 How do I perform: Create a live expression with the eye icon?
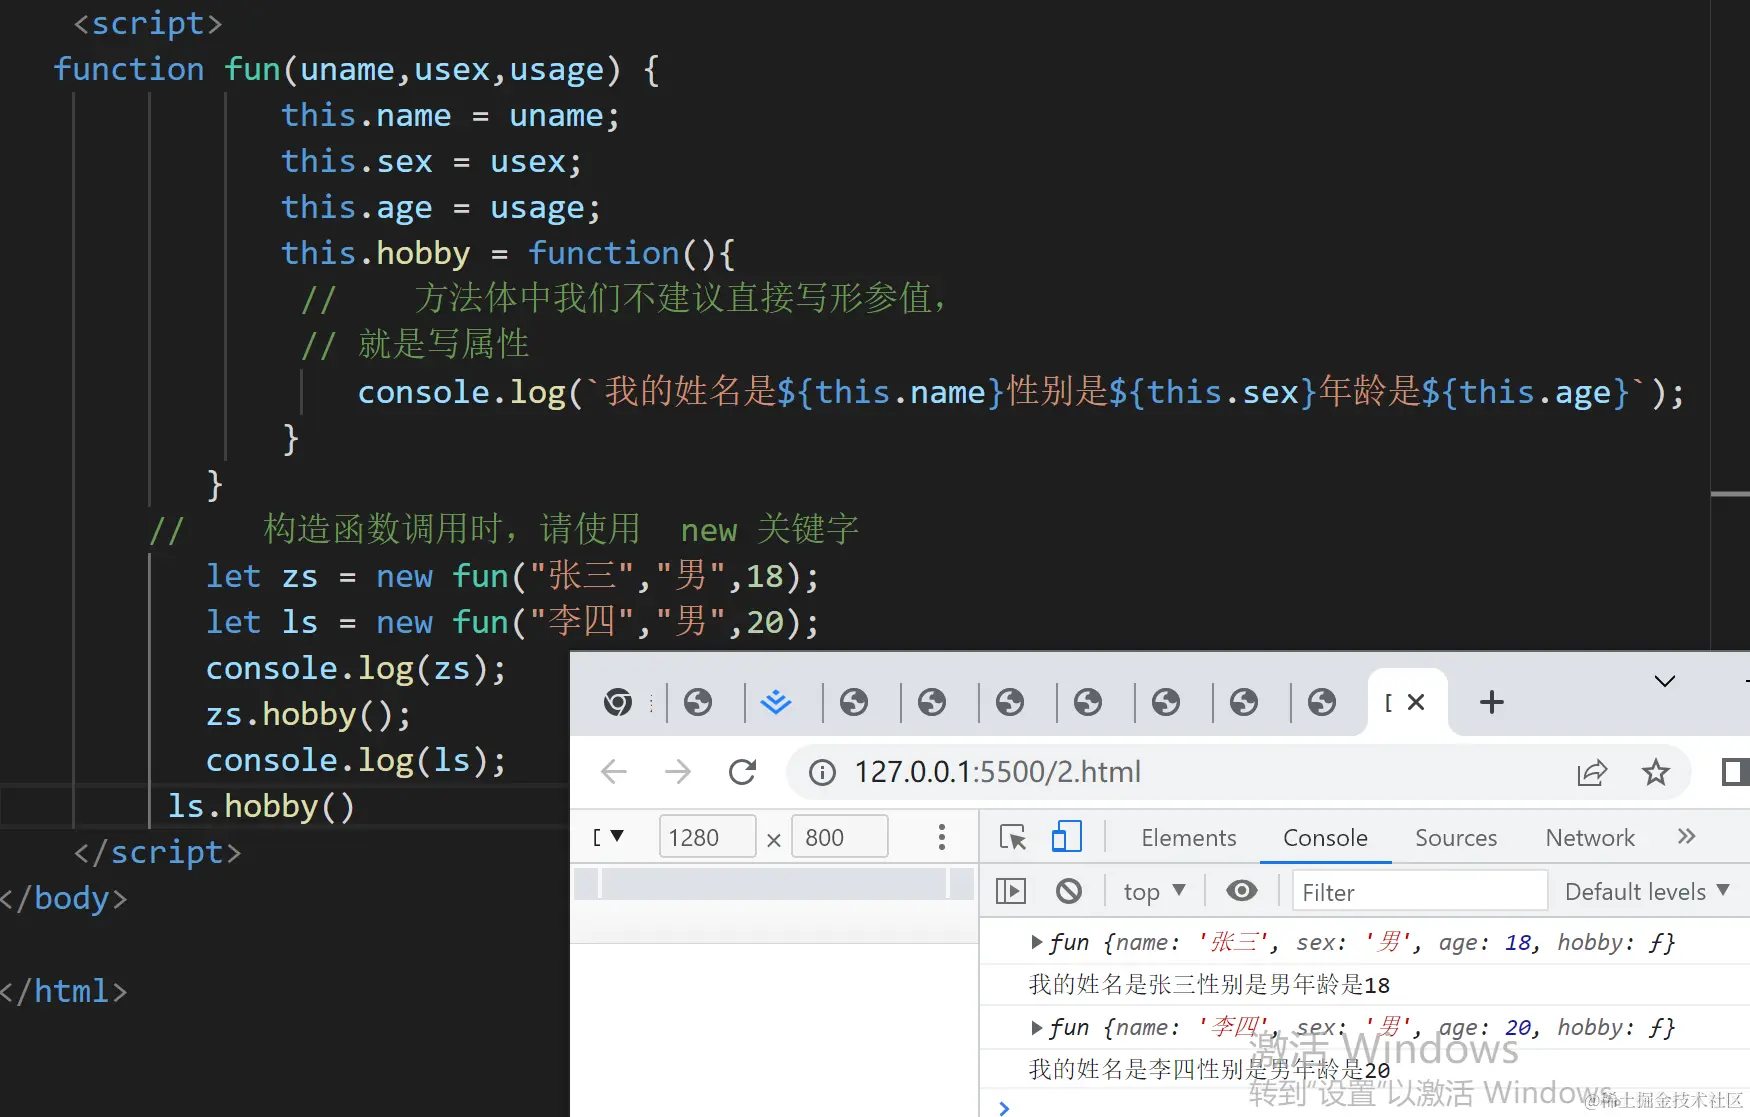pos(1242,890)
